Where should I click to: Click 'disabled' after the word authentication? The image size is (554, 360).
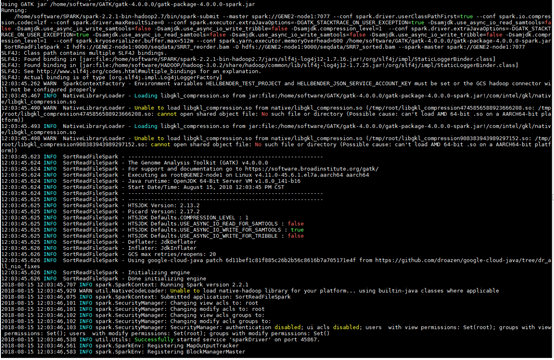pos(288,327)
